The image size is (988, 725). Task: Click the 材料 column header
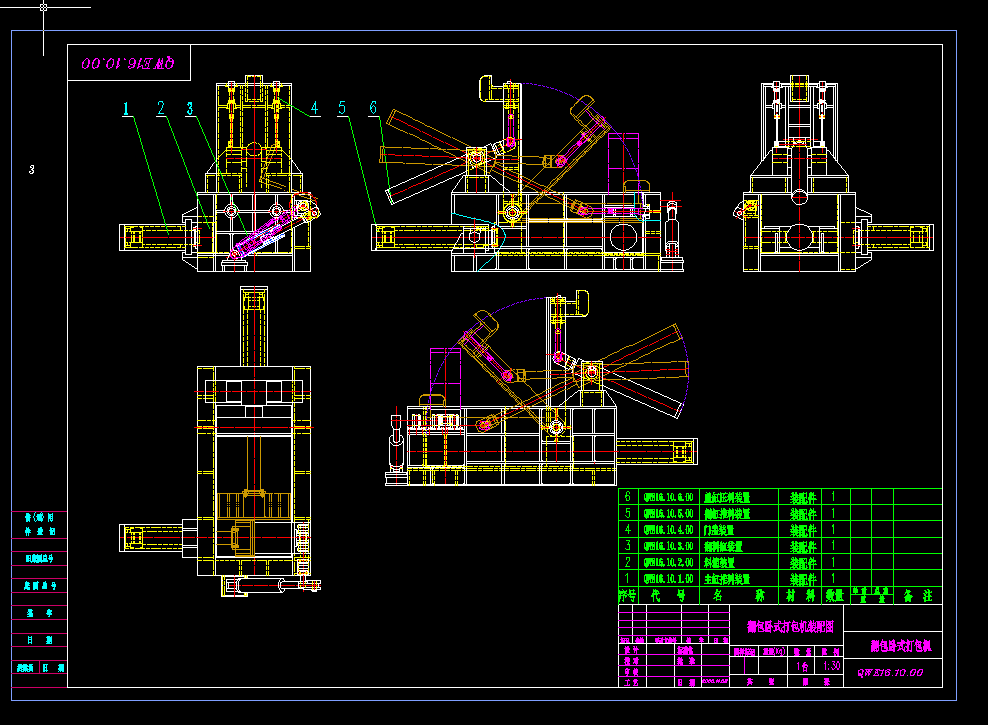click(800, 595)
